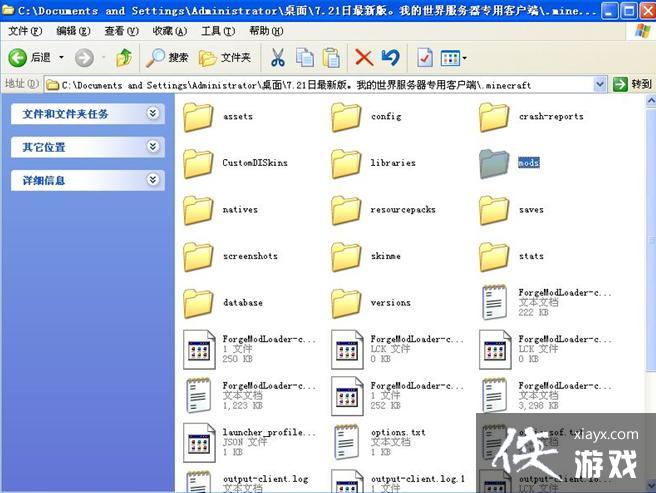Select the launcher_profiles JSON file
Viewport: 656px width, 493px height.
pos(199,441)
